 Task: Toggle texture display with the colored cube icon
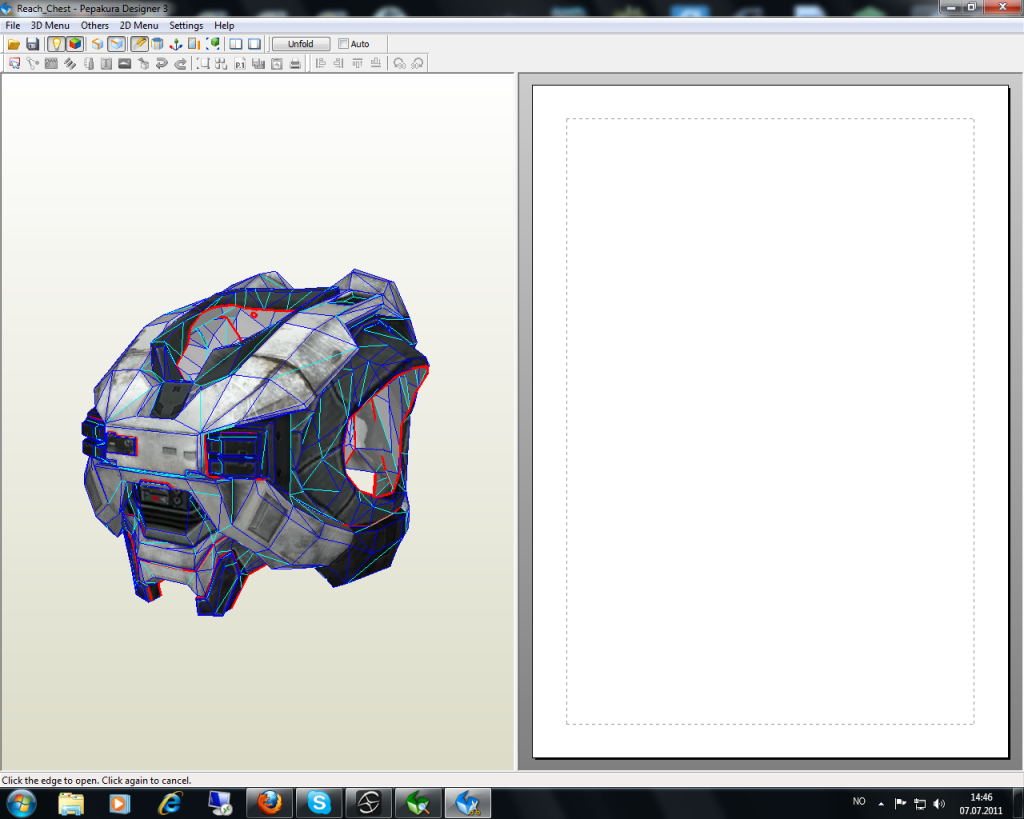tap(75, 44)
